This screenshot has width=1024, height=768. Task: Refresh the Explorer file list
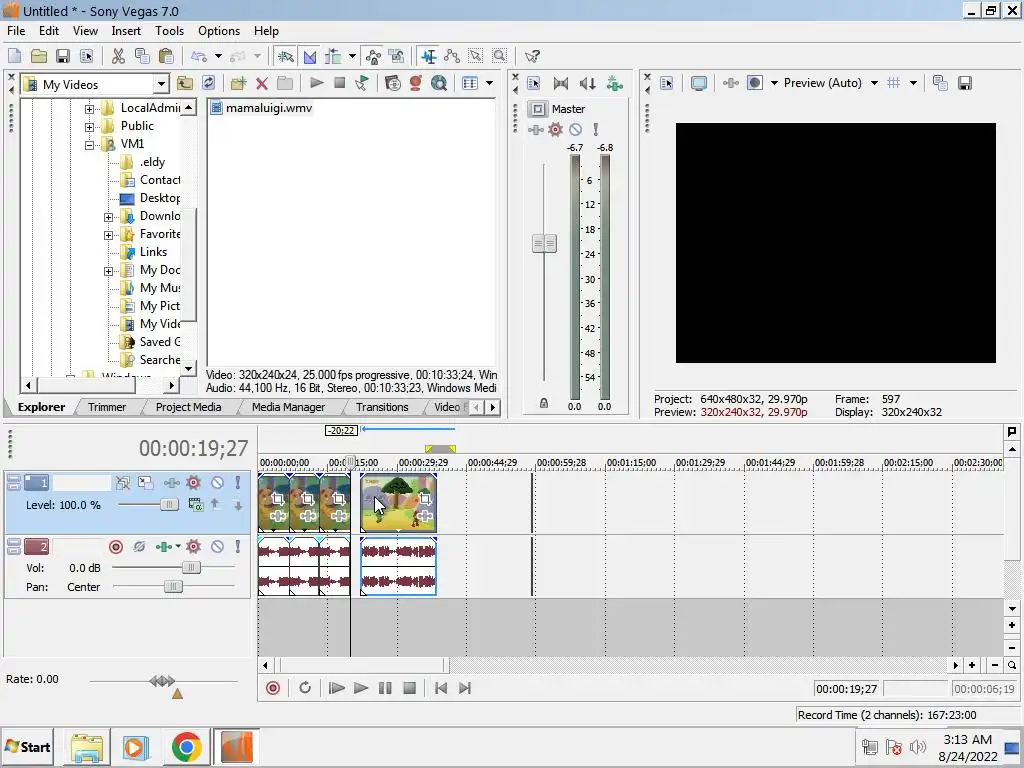(x=209, y=83)
